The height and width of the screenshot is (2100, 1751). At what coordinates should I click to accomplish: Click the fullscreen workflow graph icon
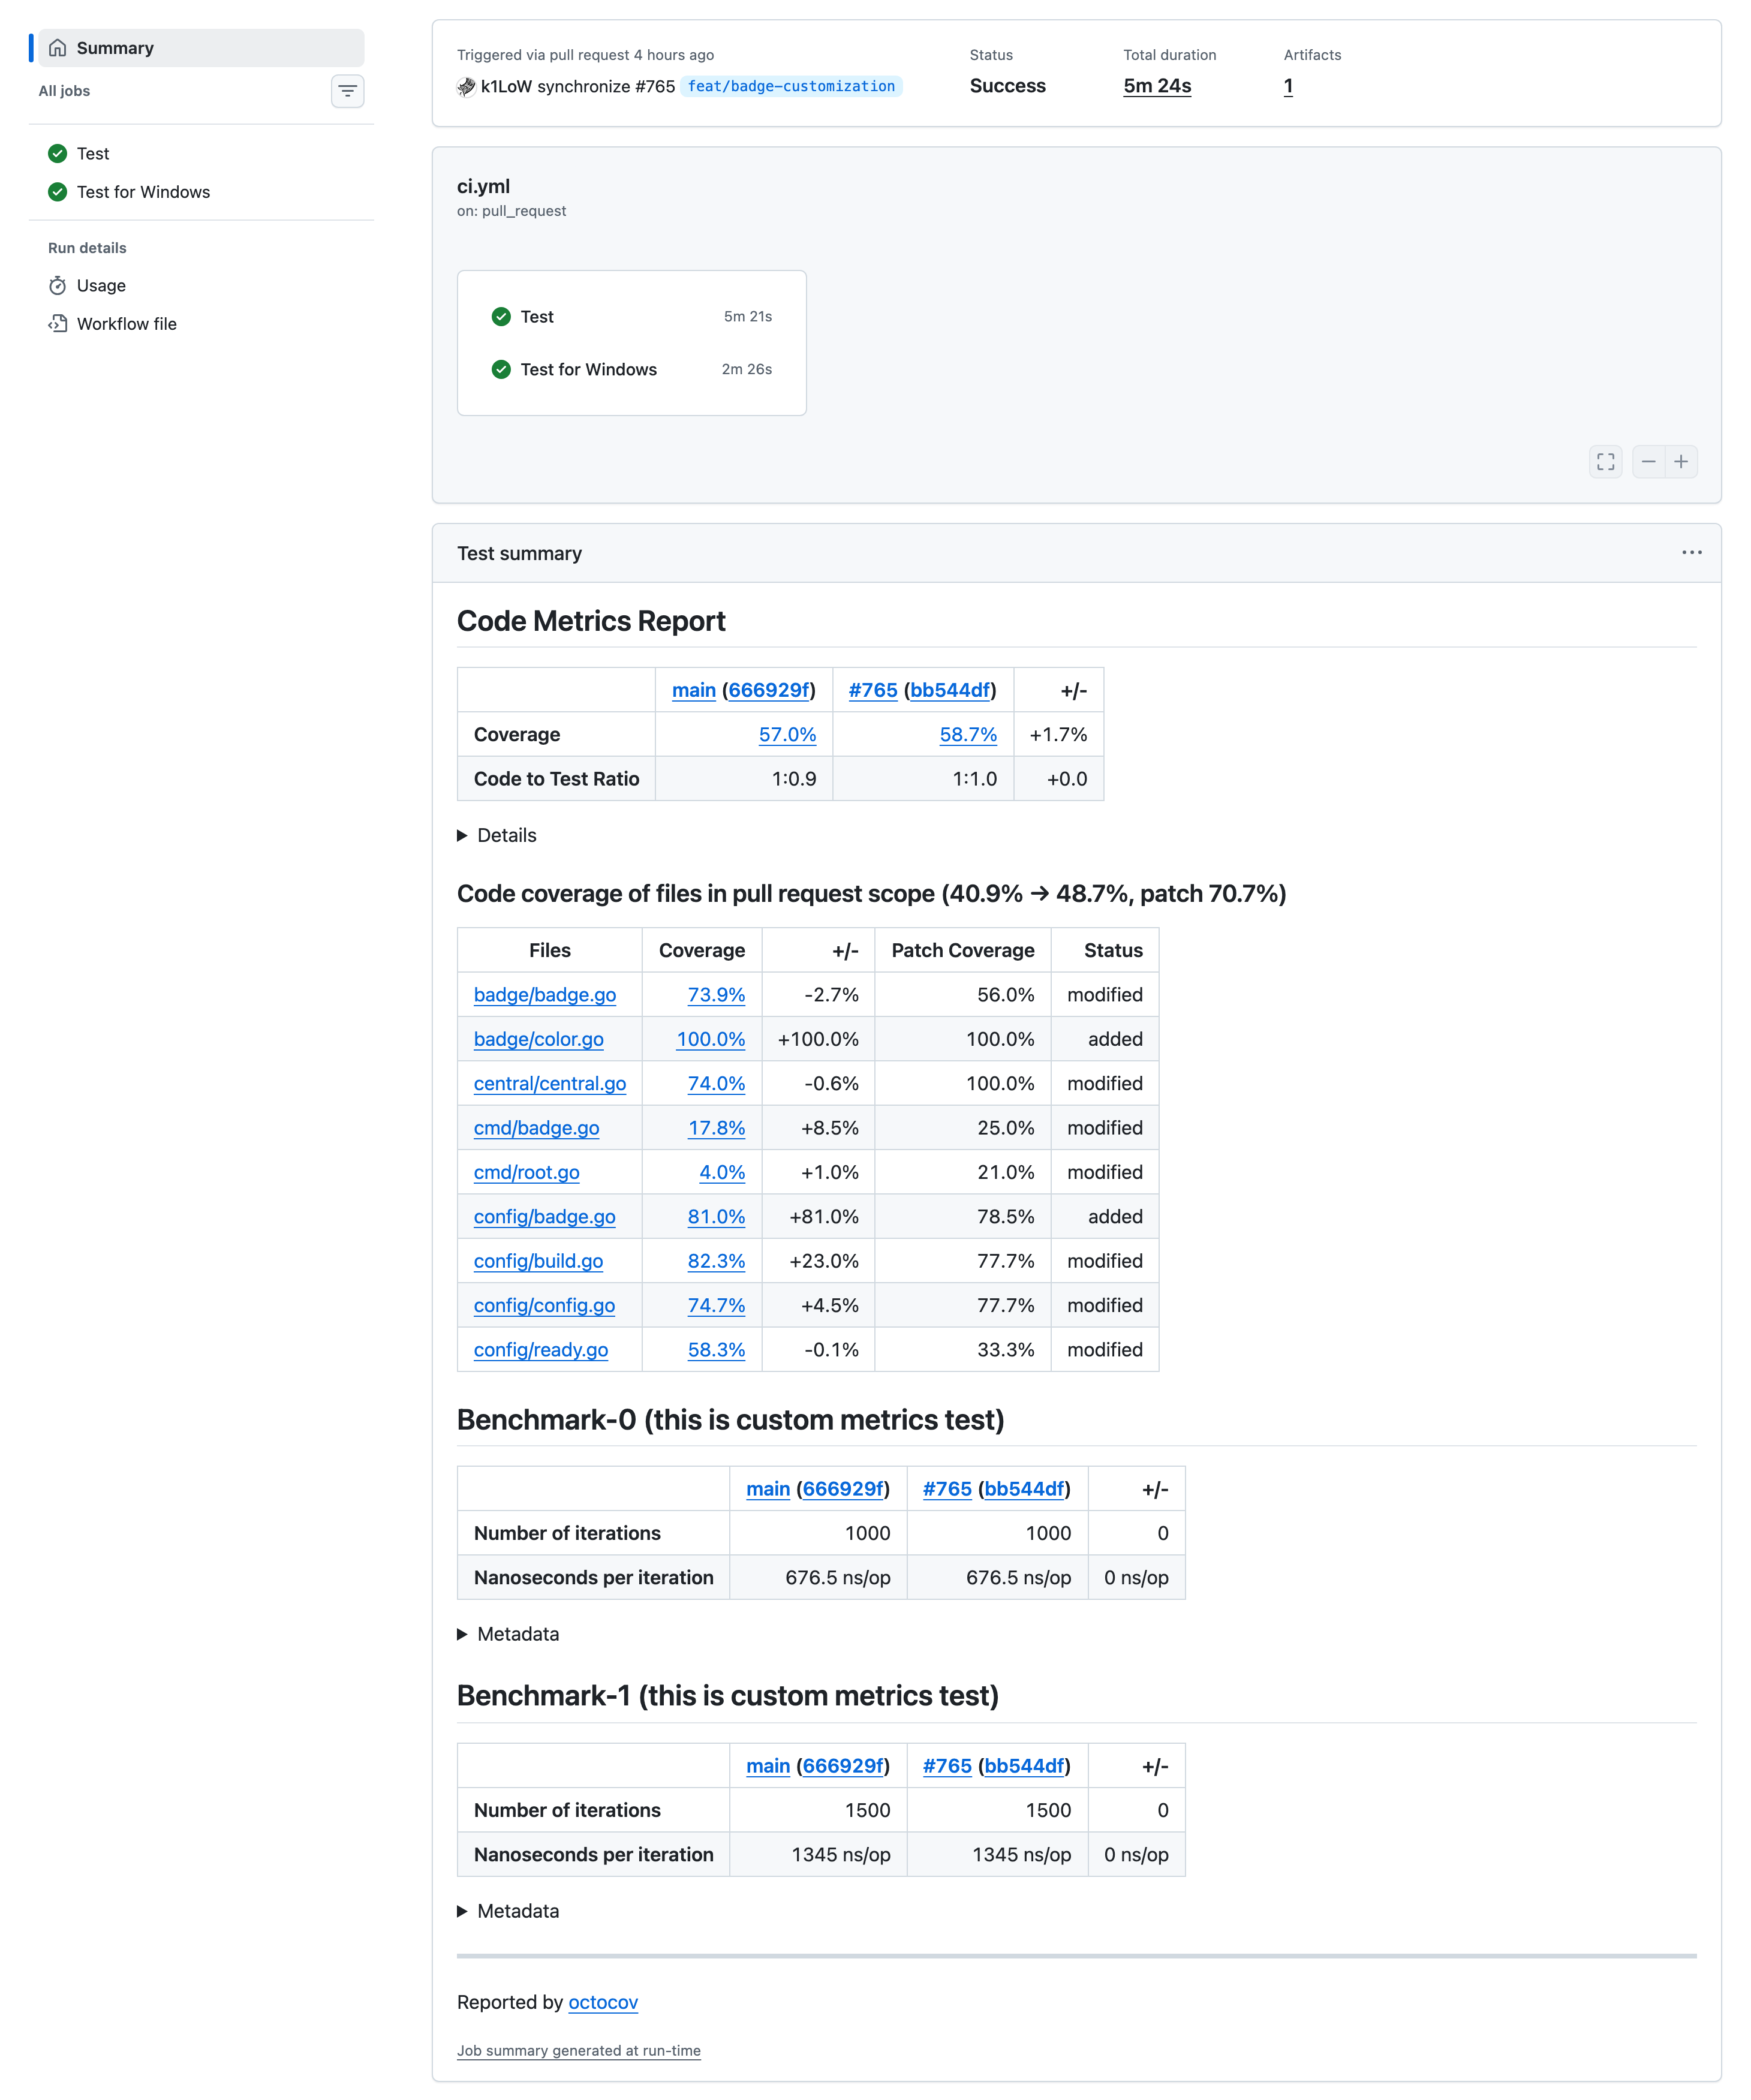click(x=1605, y=462)
